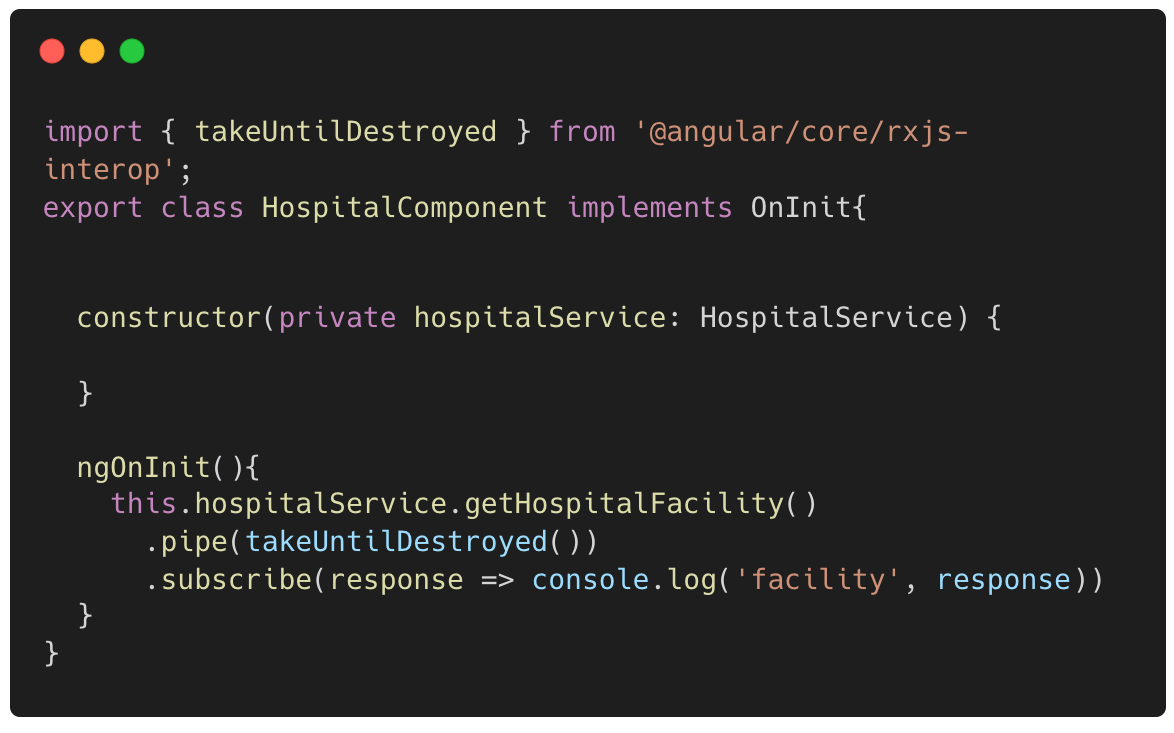Click the HospitalService type annotation

pyautogui.click(x=827, y=318)
